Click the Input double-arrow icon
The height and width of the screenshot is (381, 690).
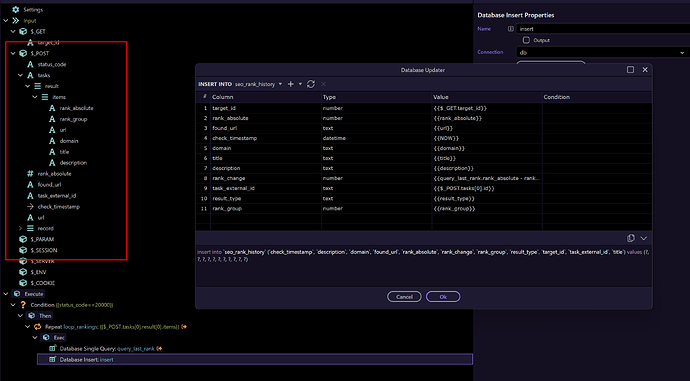16,20
